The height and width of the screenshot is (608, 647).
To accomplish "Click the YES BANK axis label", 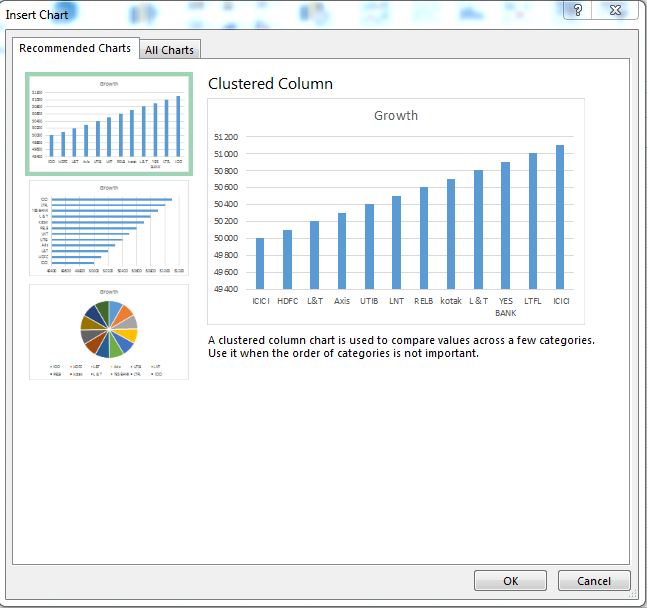I will coord(505,307).
